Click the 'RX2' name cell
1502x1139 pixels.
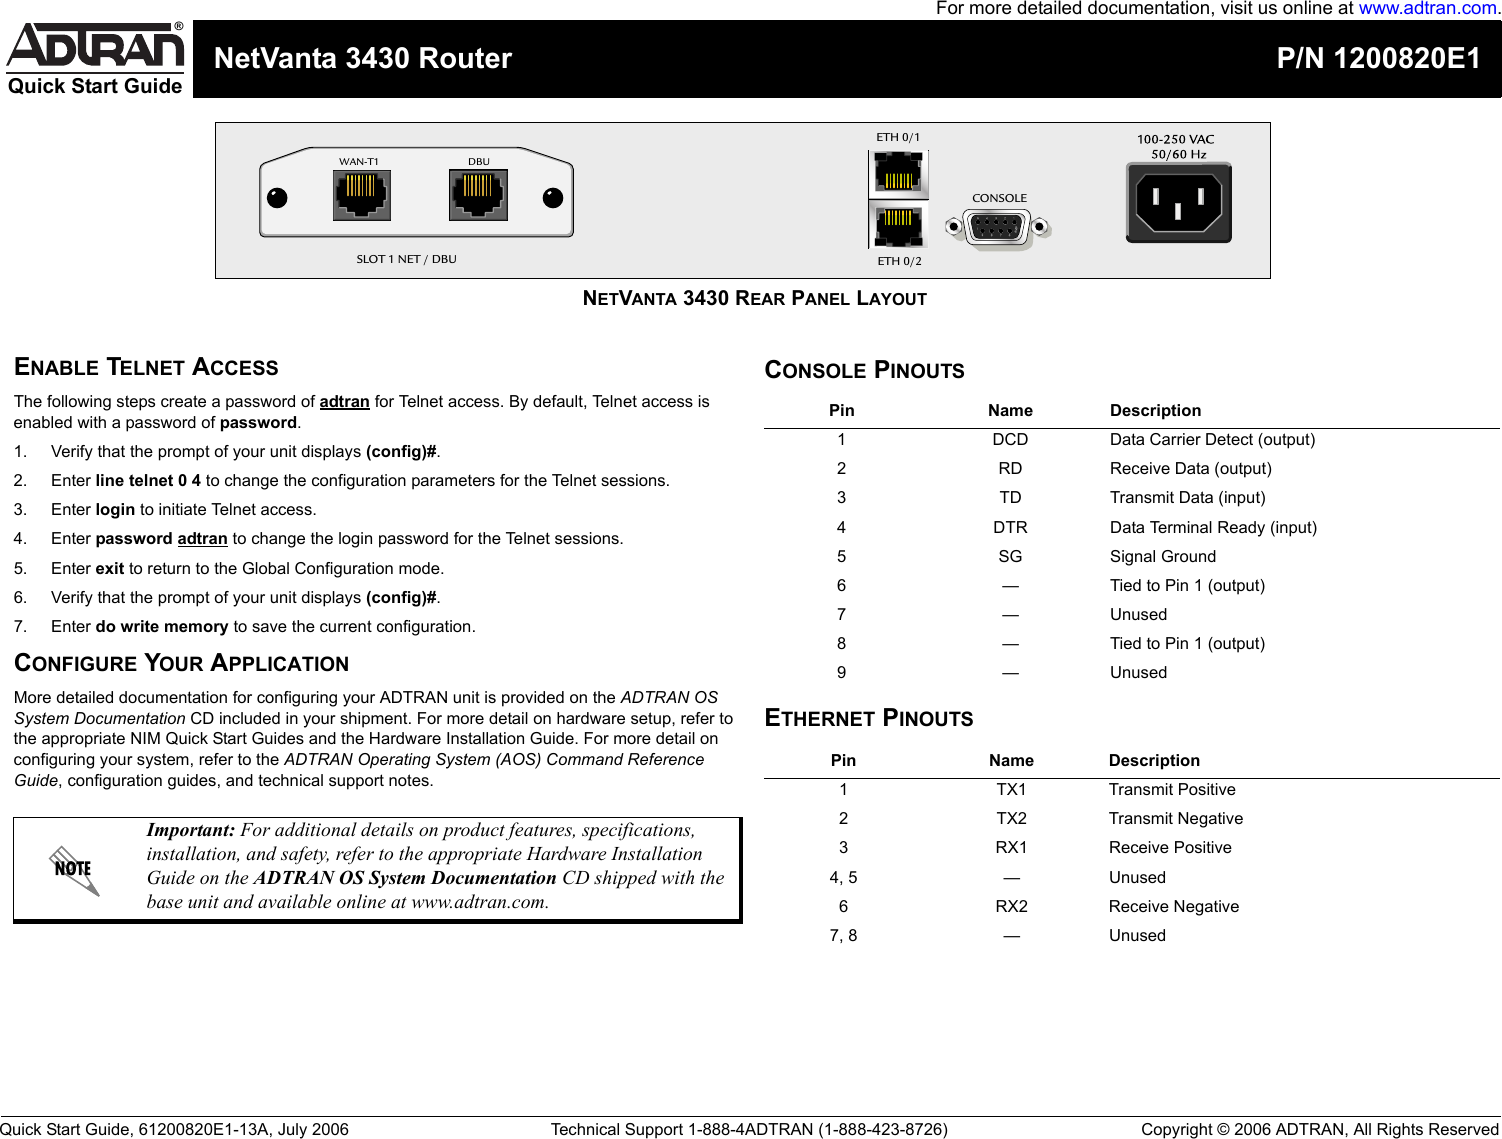[1011, 907]
